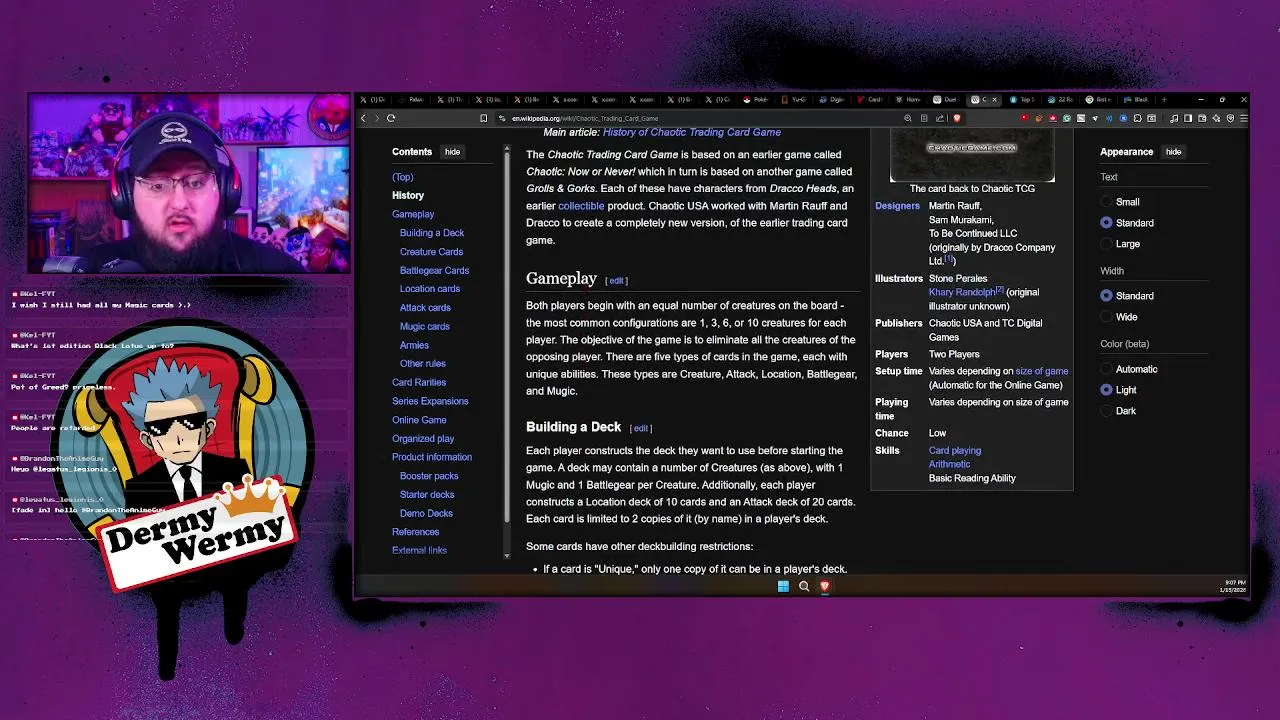Viewport: 1280px width, 720px height.
Task: Switch to the Top 1 tab
Action: coord(1022,100)
